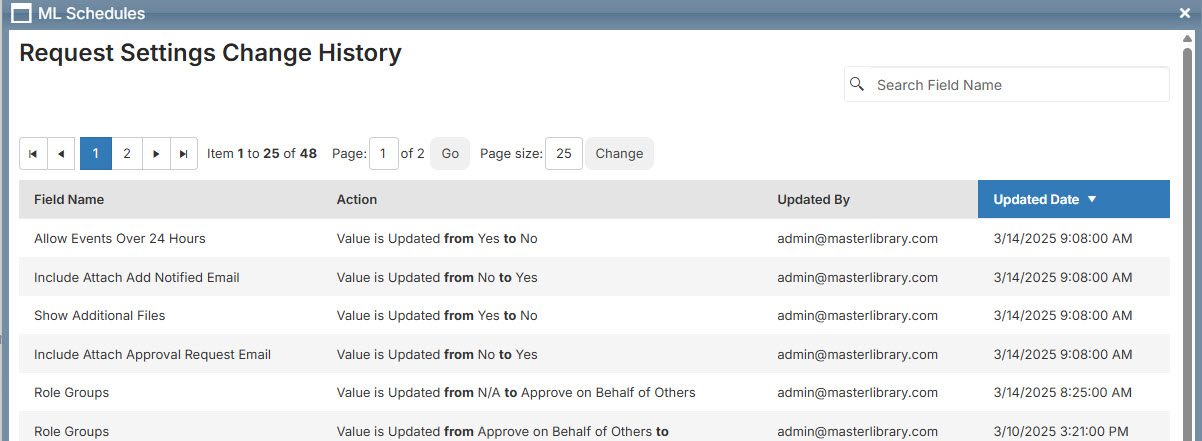Select page 1 in pager
This screenshot has width=1202, height=441.
(95, 154)
